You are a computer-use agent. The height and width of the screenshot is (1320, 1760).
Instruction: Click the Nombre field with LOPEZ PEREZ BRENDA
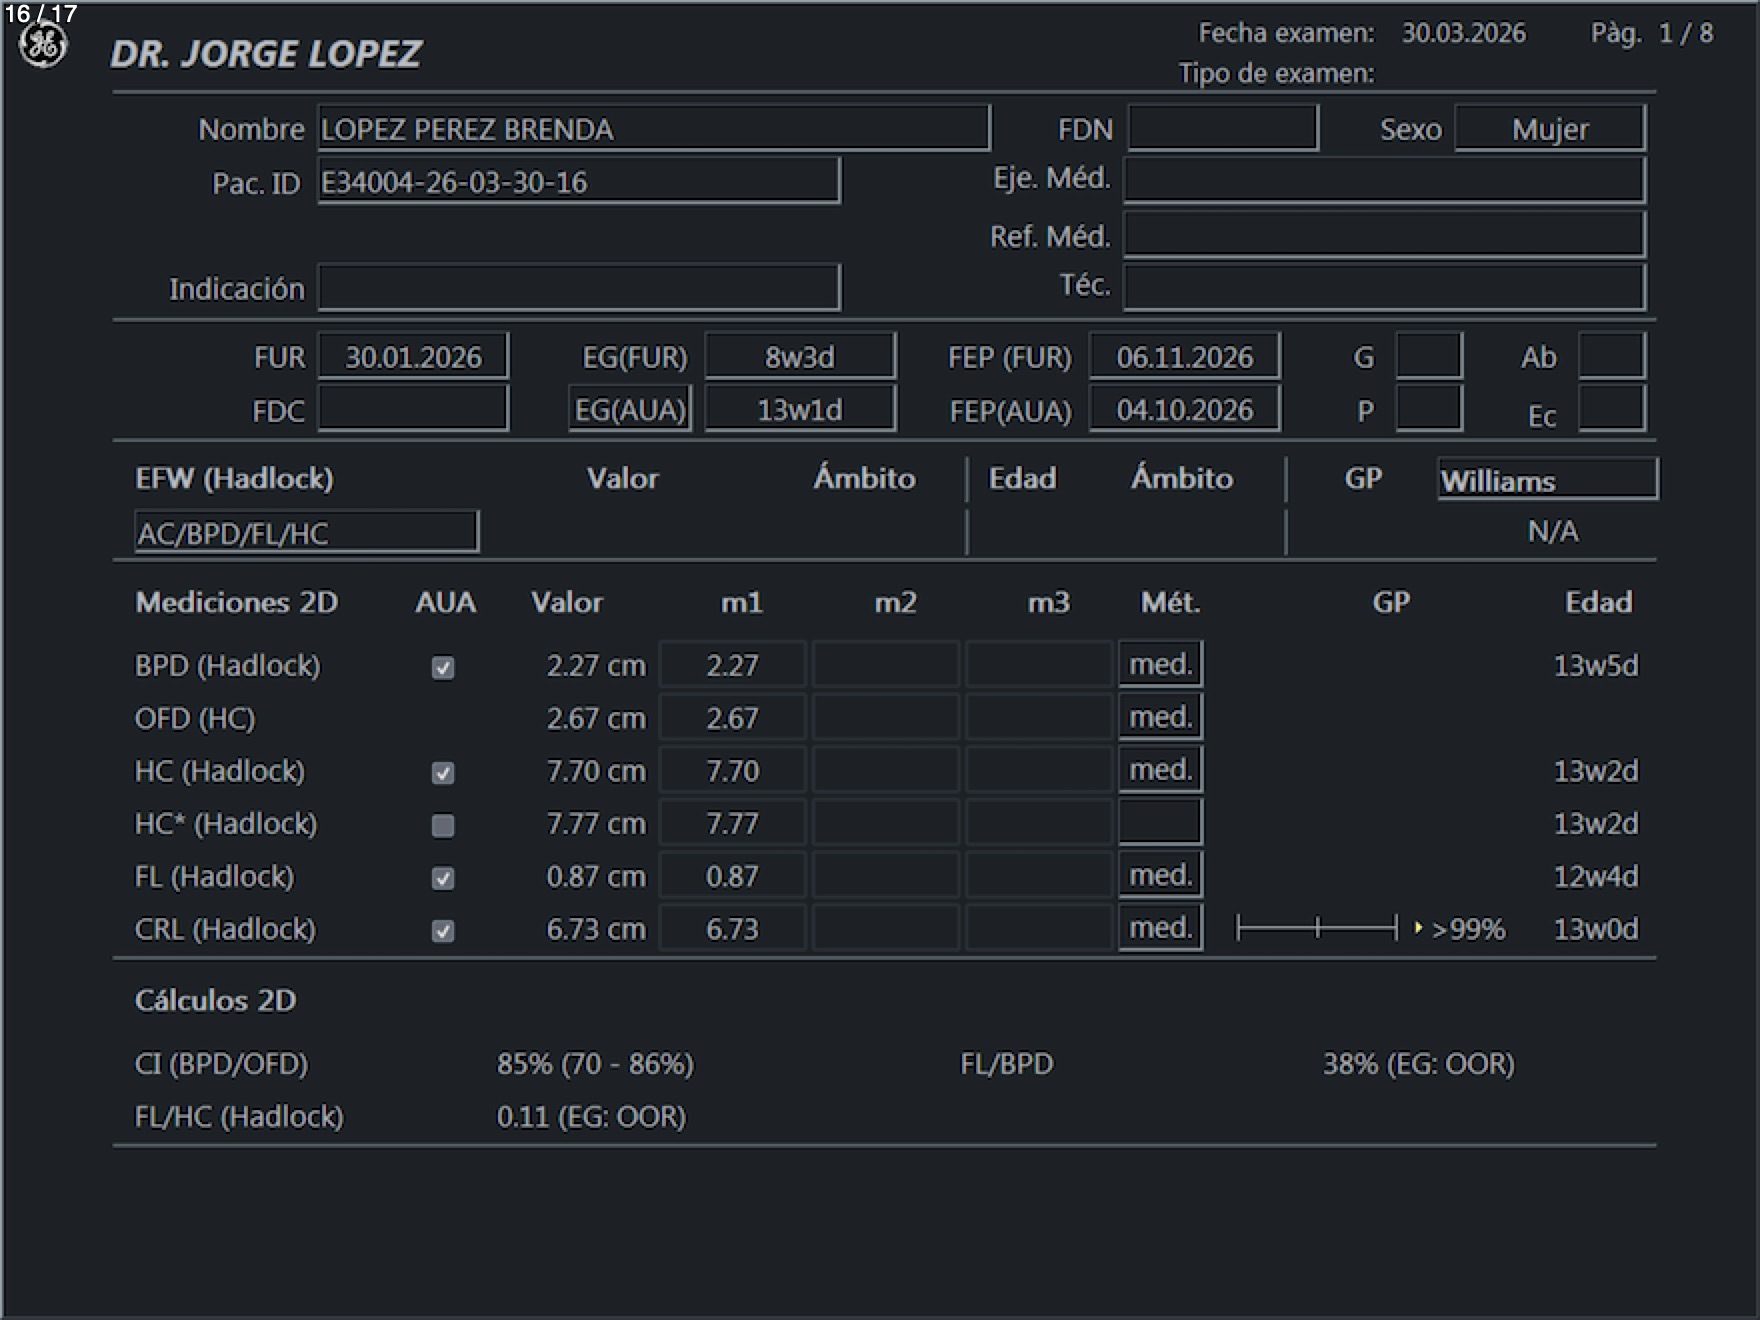653,129
